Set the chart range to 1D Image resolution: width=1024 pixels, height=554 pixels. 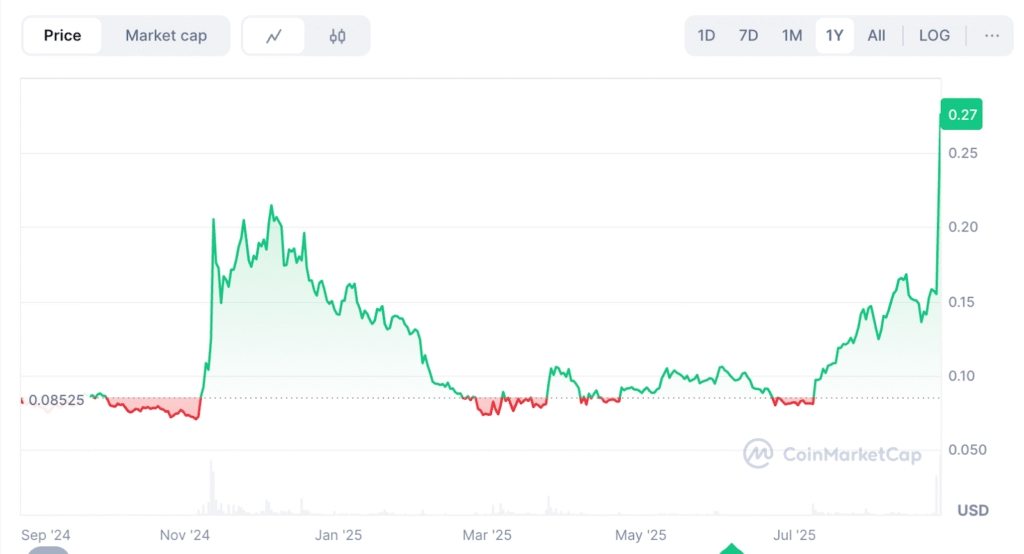click(706, 35)
